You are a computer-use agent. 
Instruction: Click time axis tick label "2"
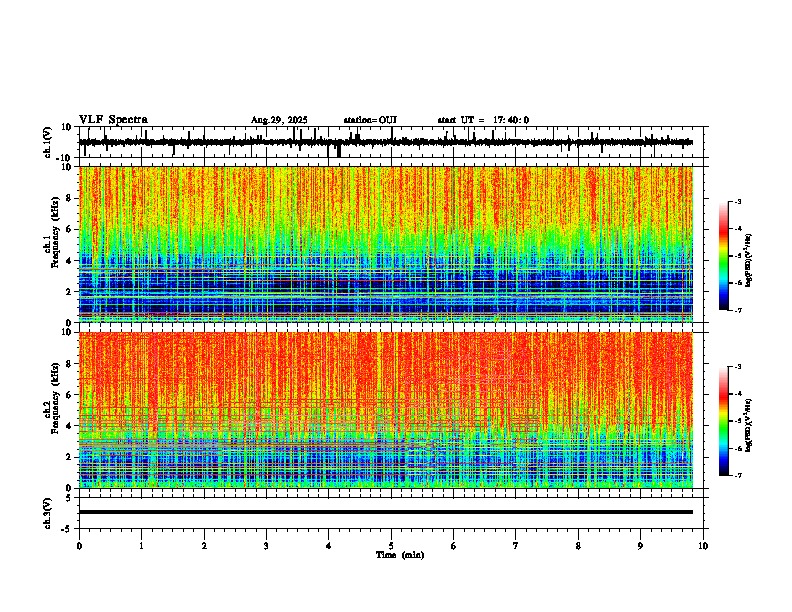tap(204, 546)
